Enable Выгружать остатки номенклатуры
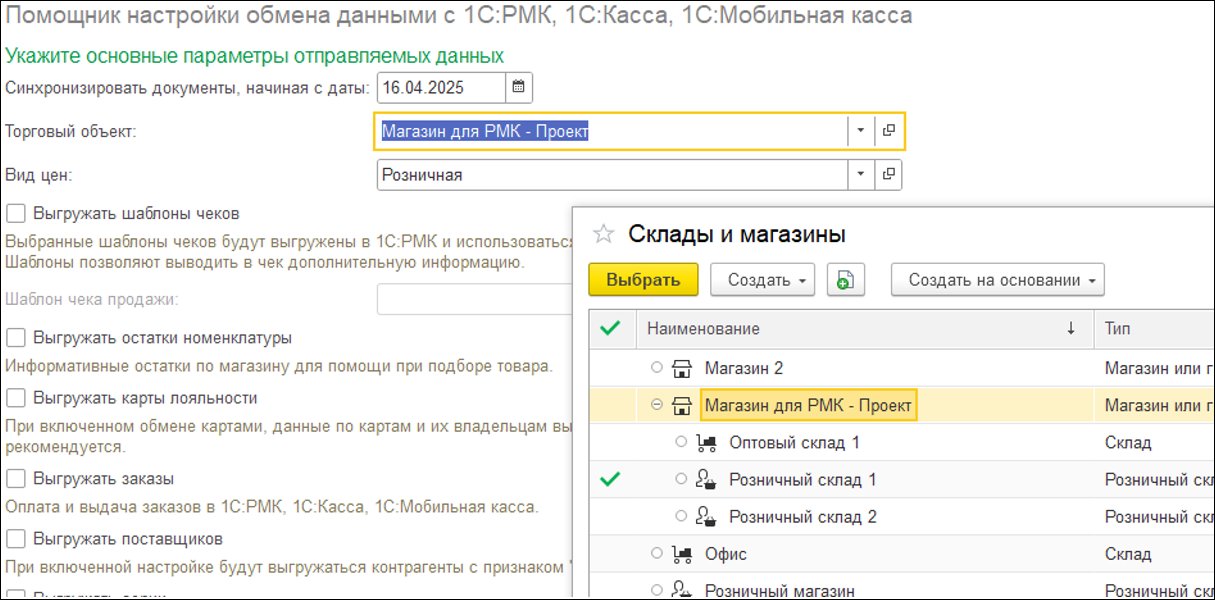 pyautogui.click(x=14, y=338)
